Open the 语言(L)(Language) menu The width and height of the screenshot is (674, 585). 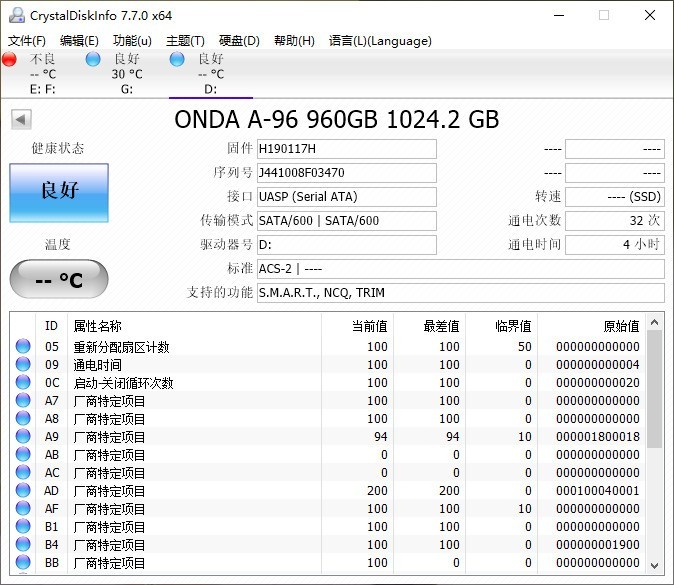point(380,41)
